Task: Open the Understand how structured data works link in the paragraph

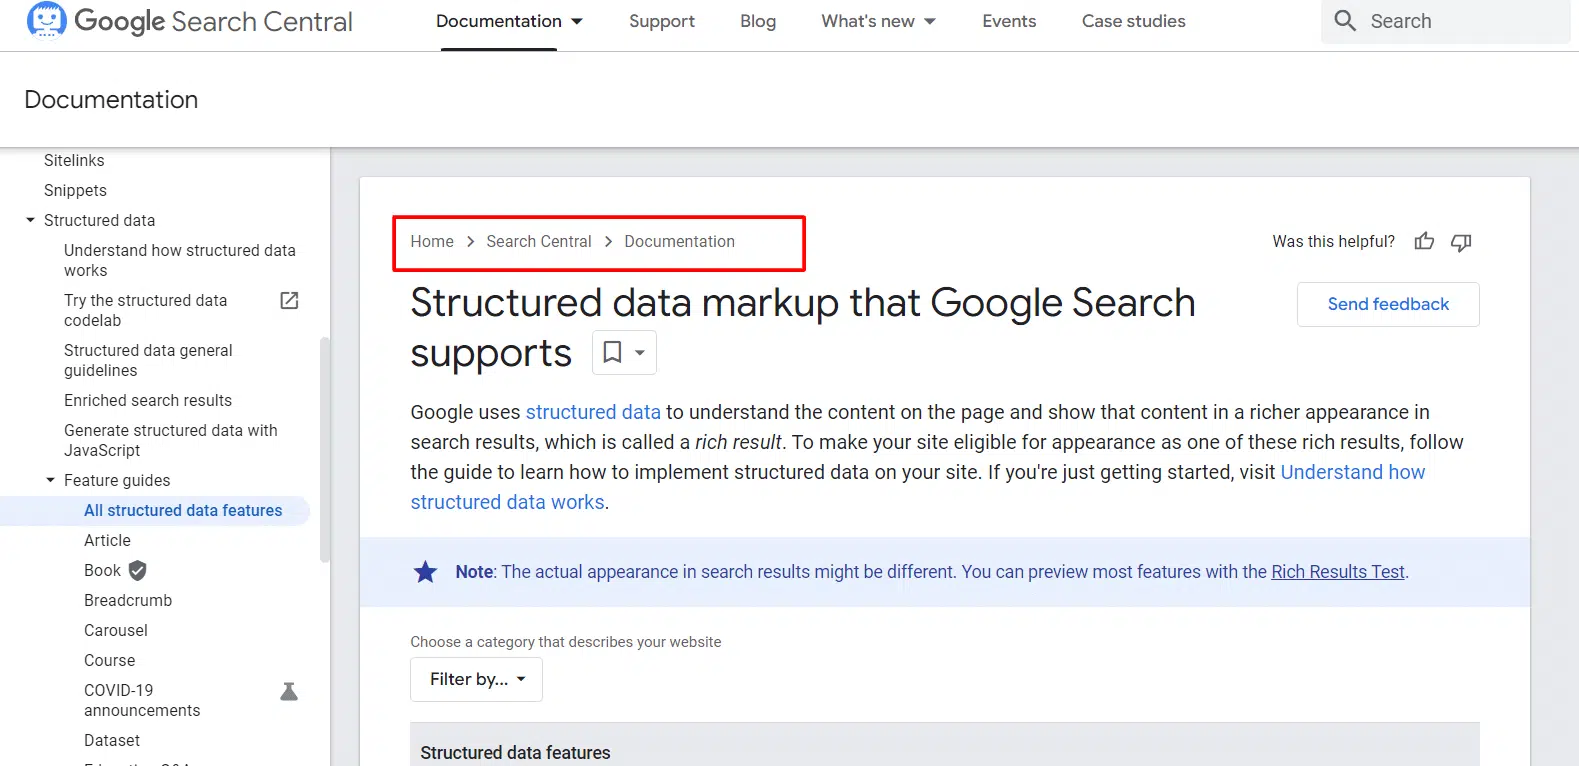Action: 1353,472
